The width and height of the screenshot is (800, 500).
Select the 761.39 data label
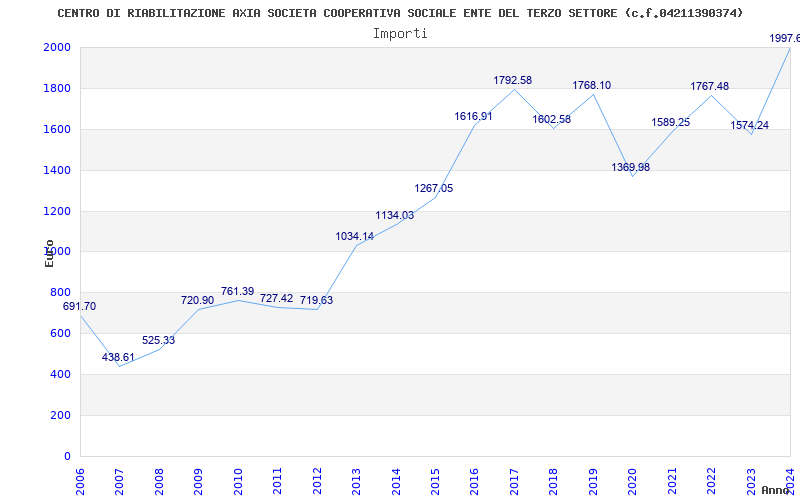(237, 291)
